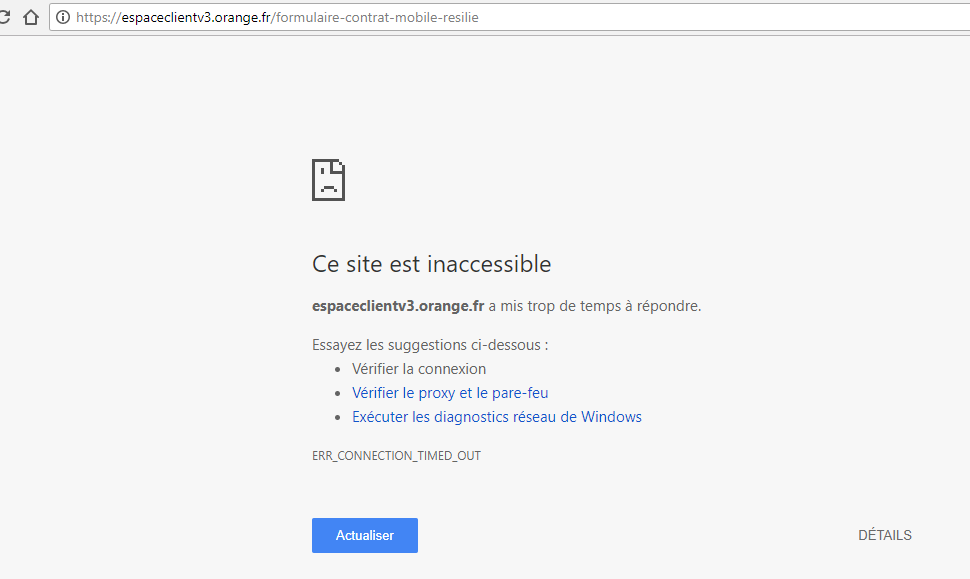Click the address bar URL field
This screenshot has height=579, width=970.
click(600, 17)
